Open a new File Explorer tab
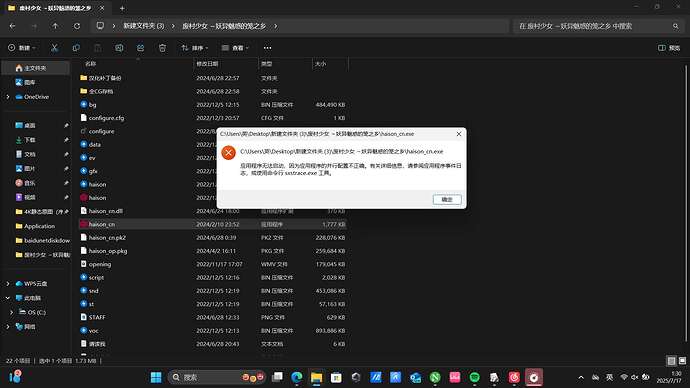The height and width of the screenshot is (388, 690). 122,8
